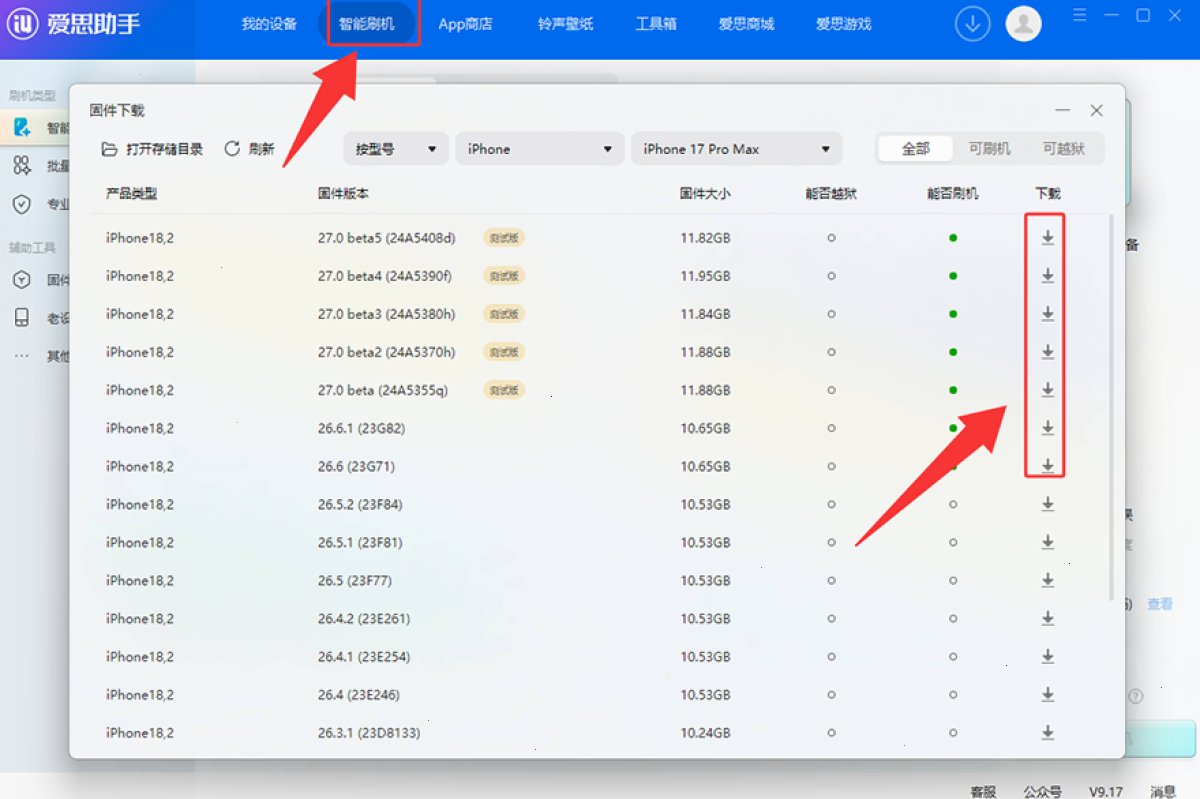This screenshot has height=799, width=1200.
Task: Open 公众号 in status bar
Action: tap(1042, 790)
